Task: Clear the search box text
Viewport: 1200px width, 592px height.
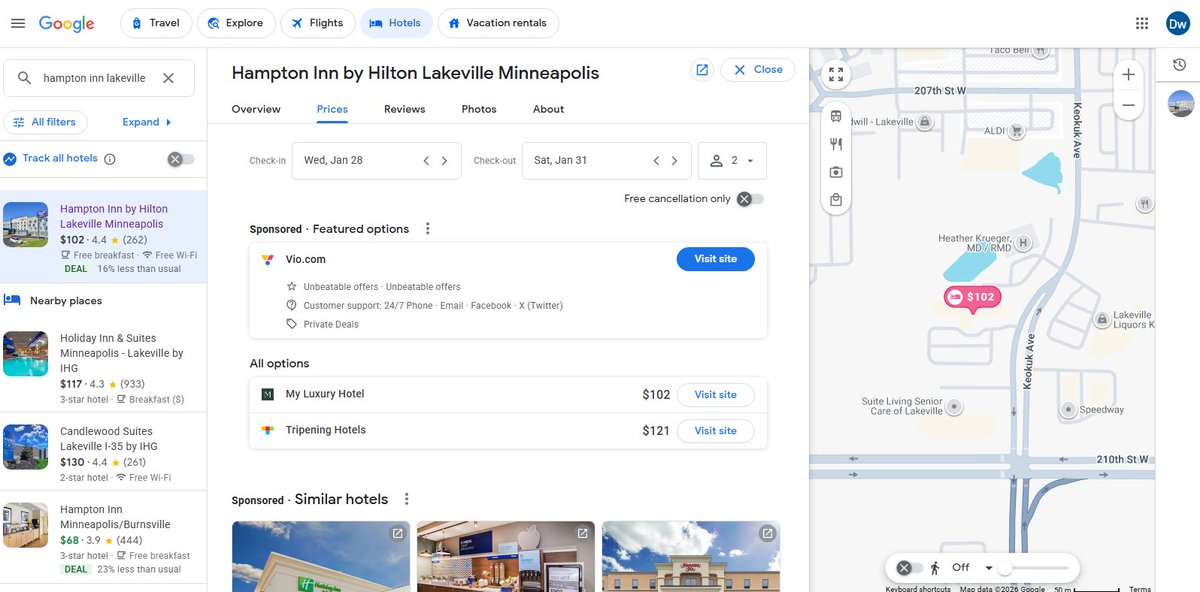Action: click(x=168, y=78)
